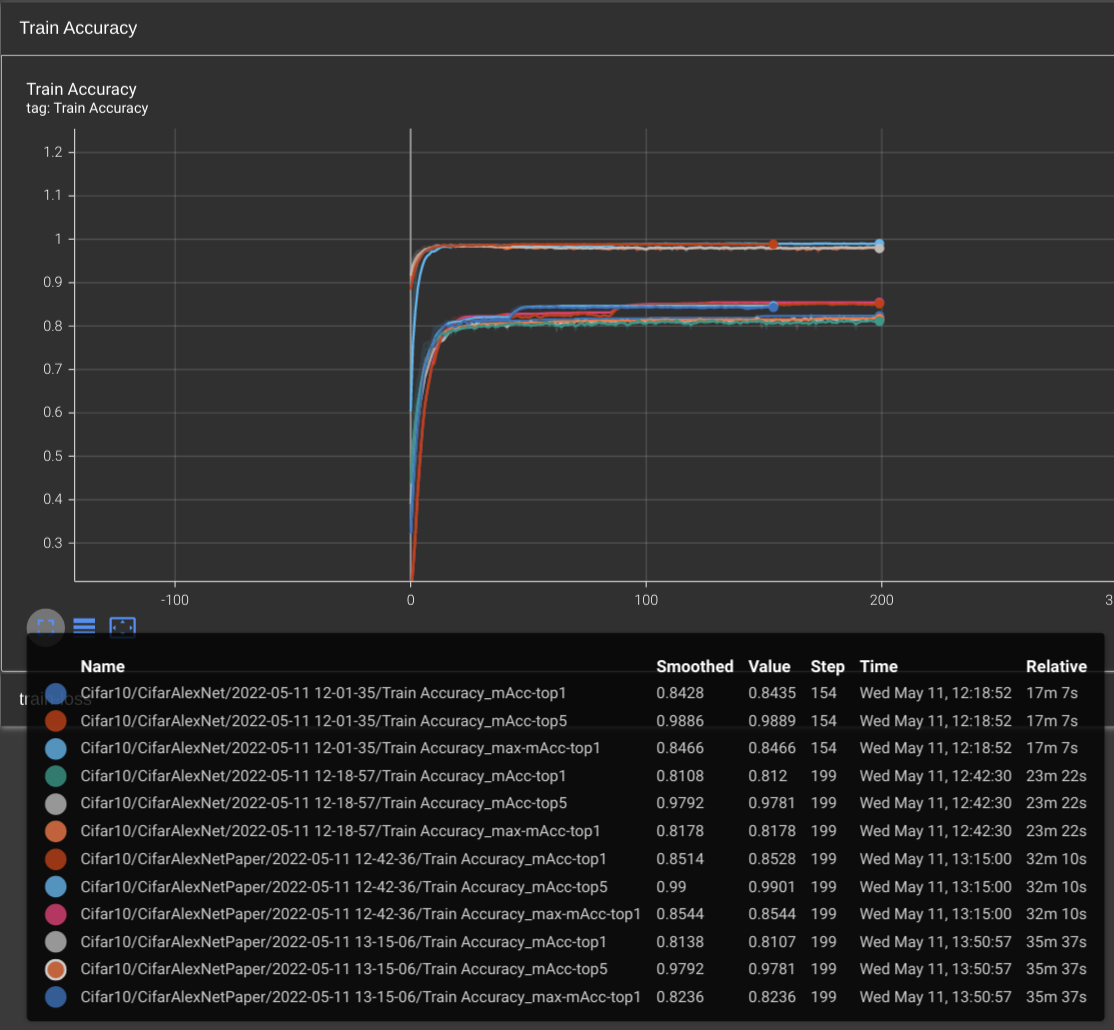Click the Smoothed column header
This screenshot has width=1114, height=1030.
coord(694,666)
